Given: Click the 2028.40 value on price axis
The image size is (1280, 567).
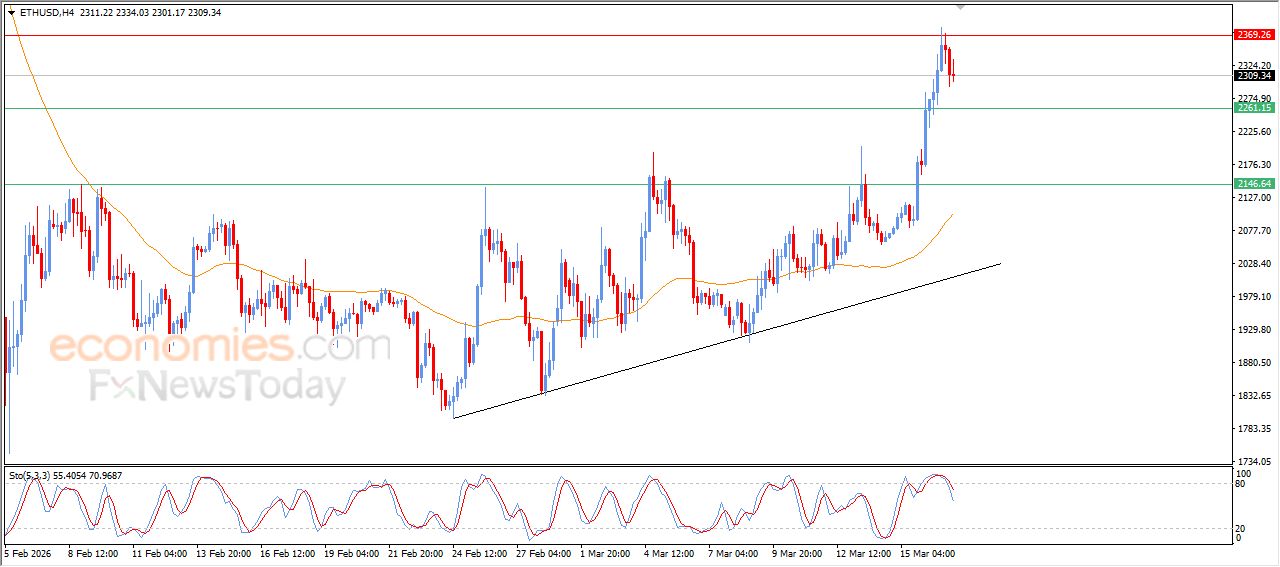Looking at the screenshot, I should [x=1253, y=264].
